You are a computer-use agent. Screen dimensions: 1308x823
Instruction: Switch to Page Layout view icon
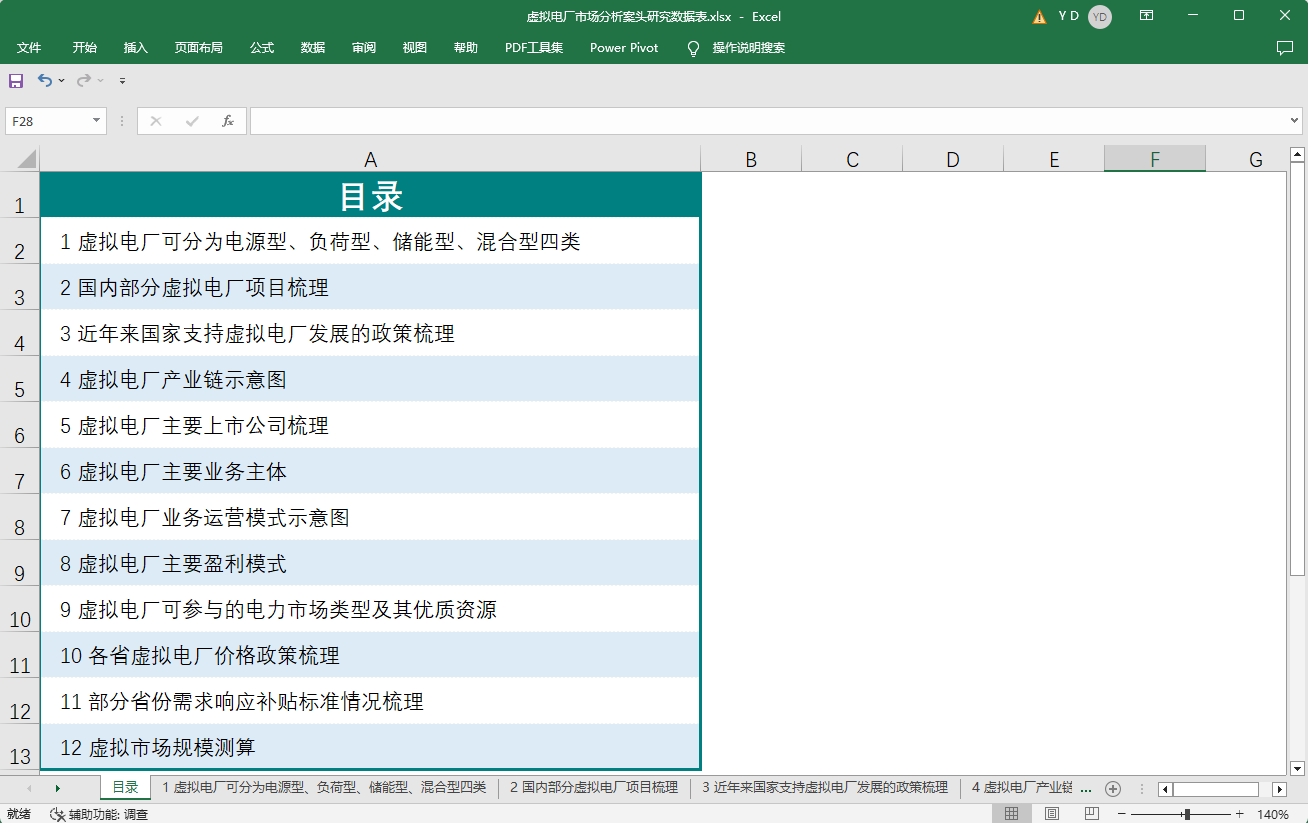click(x=1052, y=814)
